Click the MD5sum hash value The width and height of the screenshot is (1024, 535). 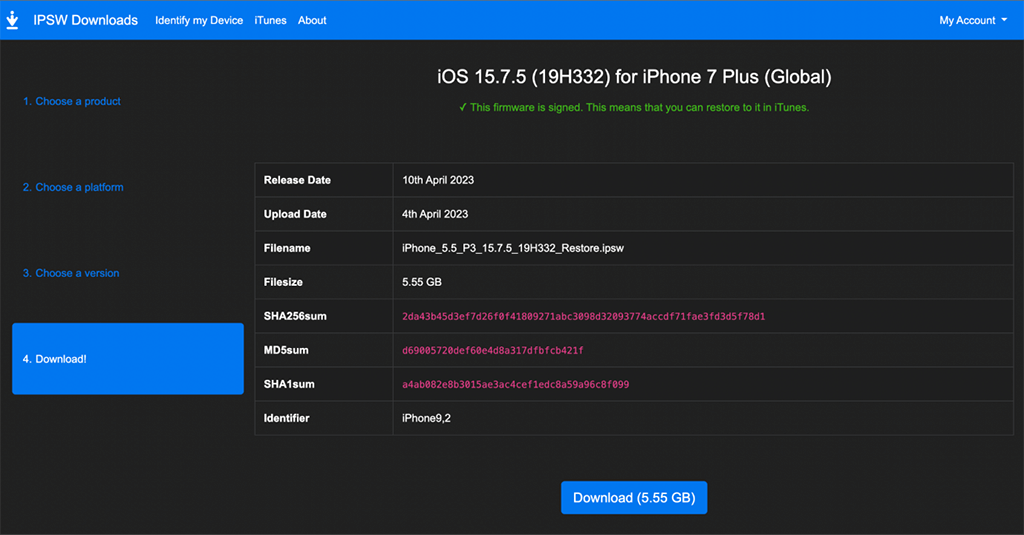pyautogui.click(x=492, y=350)
